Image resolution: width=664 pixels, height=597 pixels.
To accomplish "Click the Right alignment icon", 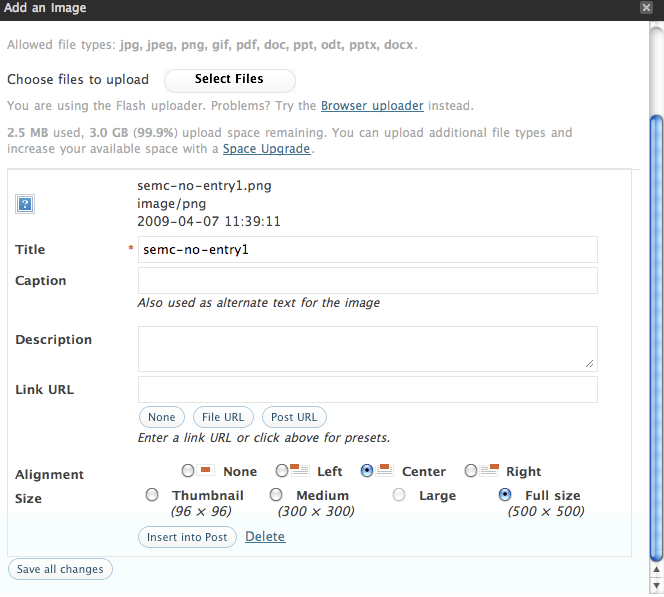I will pyautogui.click(x=489, y=470).
